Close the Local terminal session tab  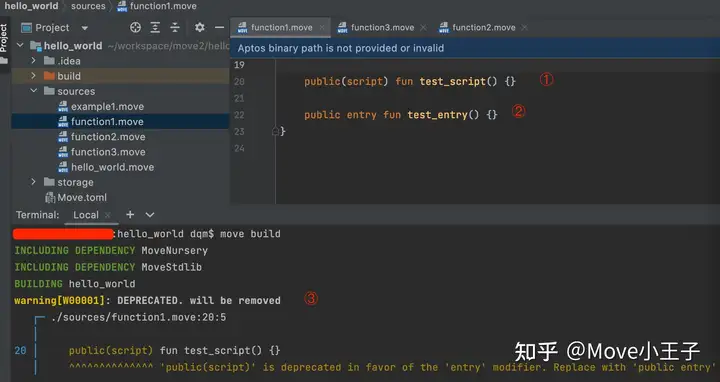pyautogui.click(x=107, y=215)
